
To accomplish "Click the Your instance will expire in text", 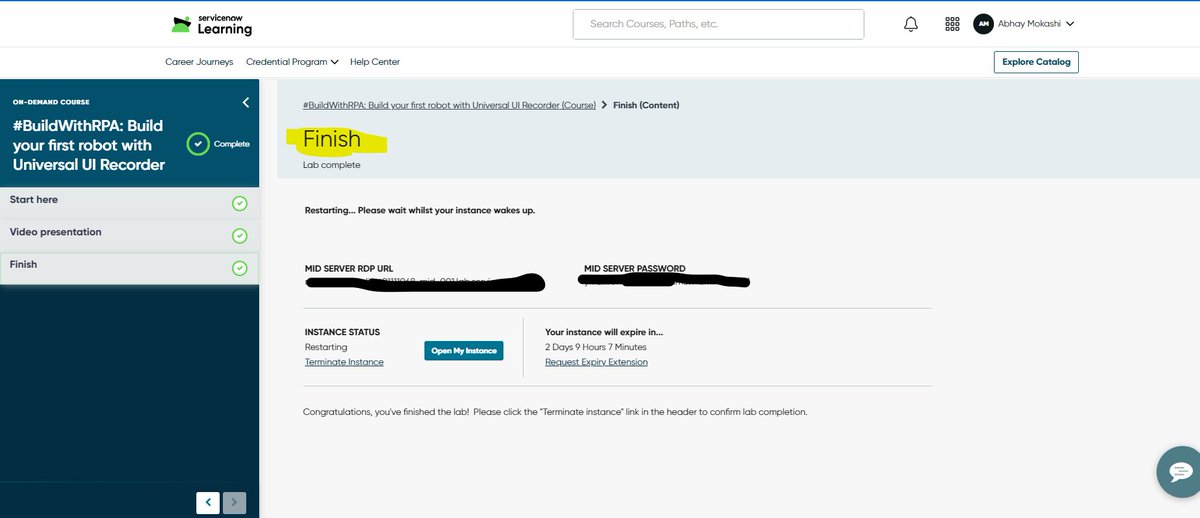I will [x=604, y=332].
